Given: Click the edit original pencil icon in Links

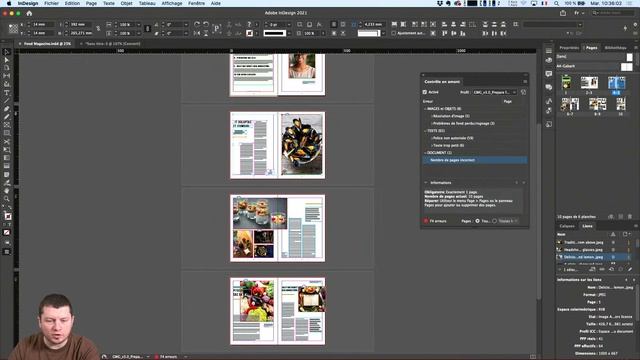Looking at the screenshot, I should click(630, 269).
